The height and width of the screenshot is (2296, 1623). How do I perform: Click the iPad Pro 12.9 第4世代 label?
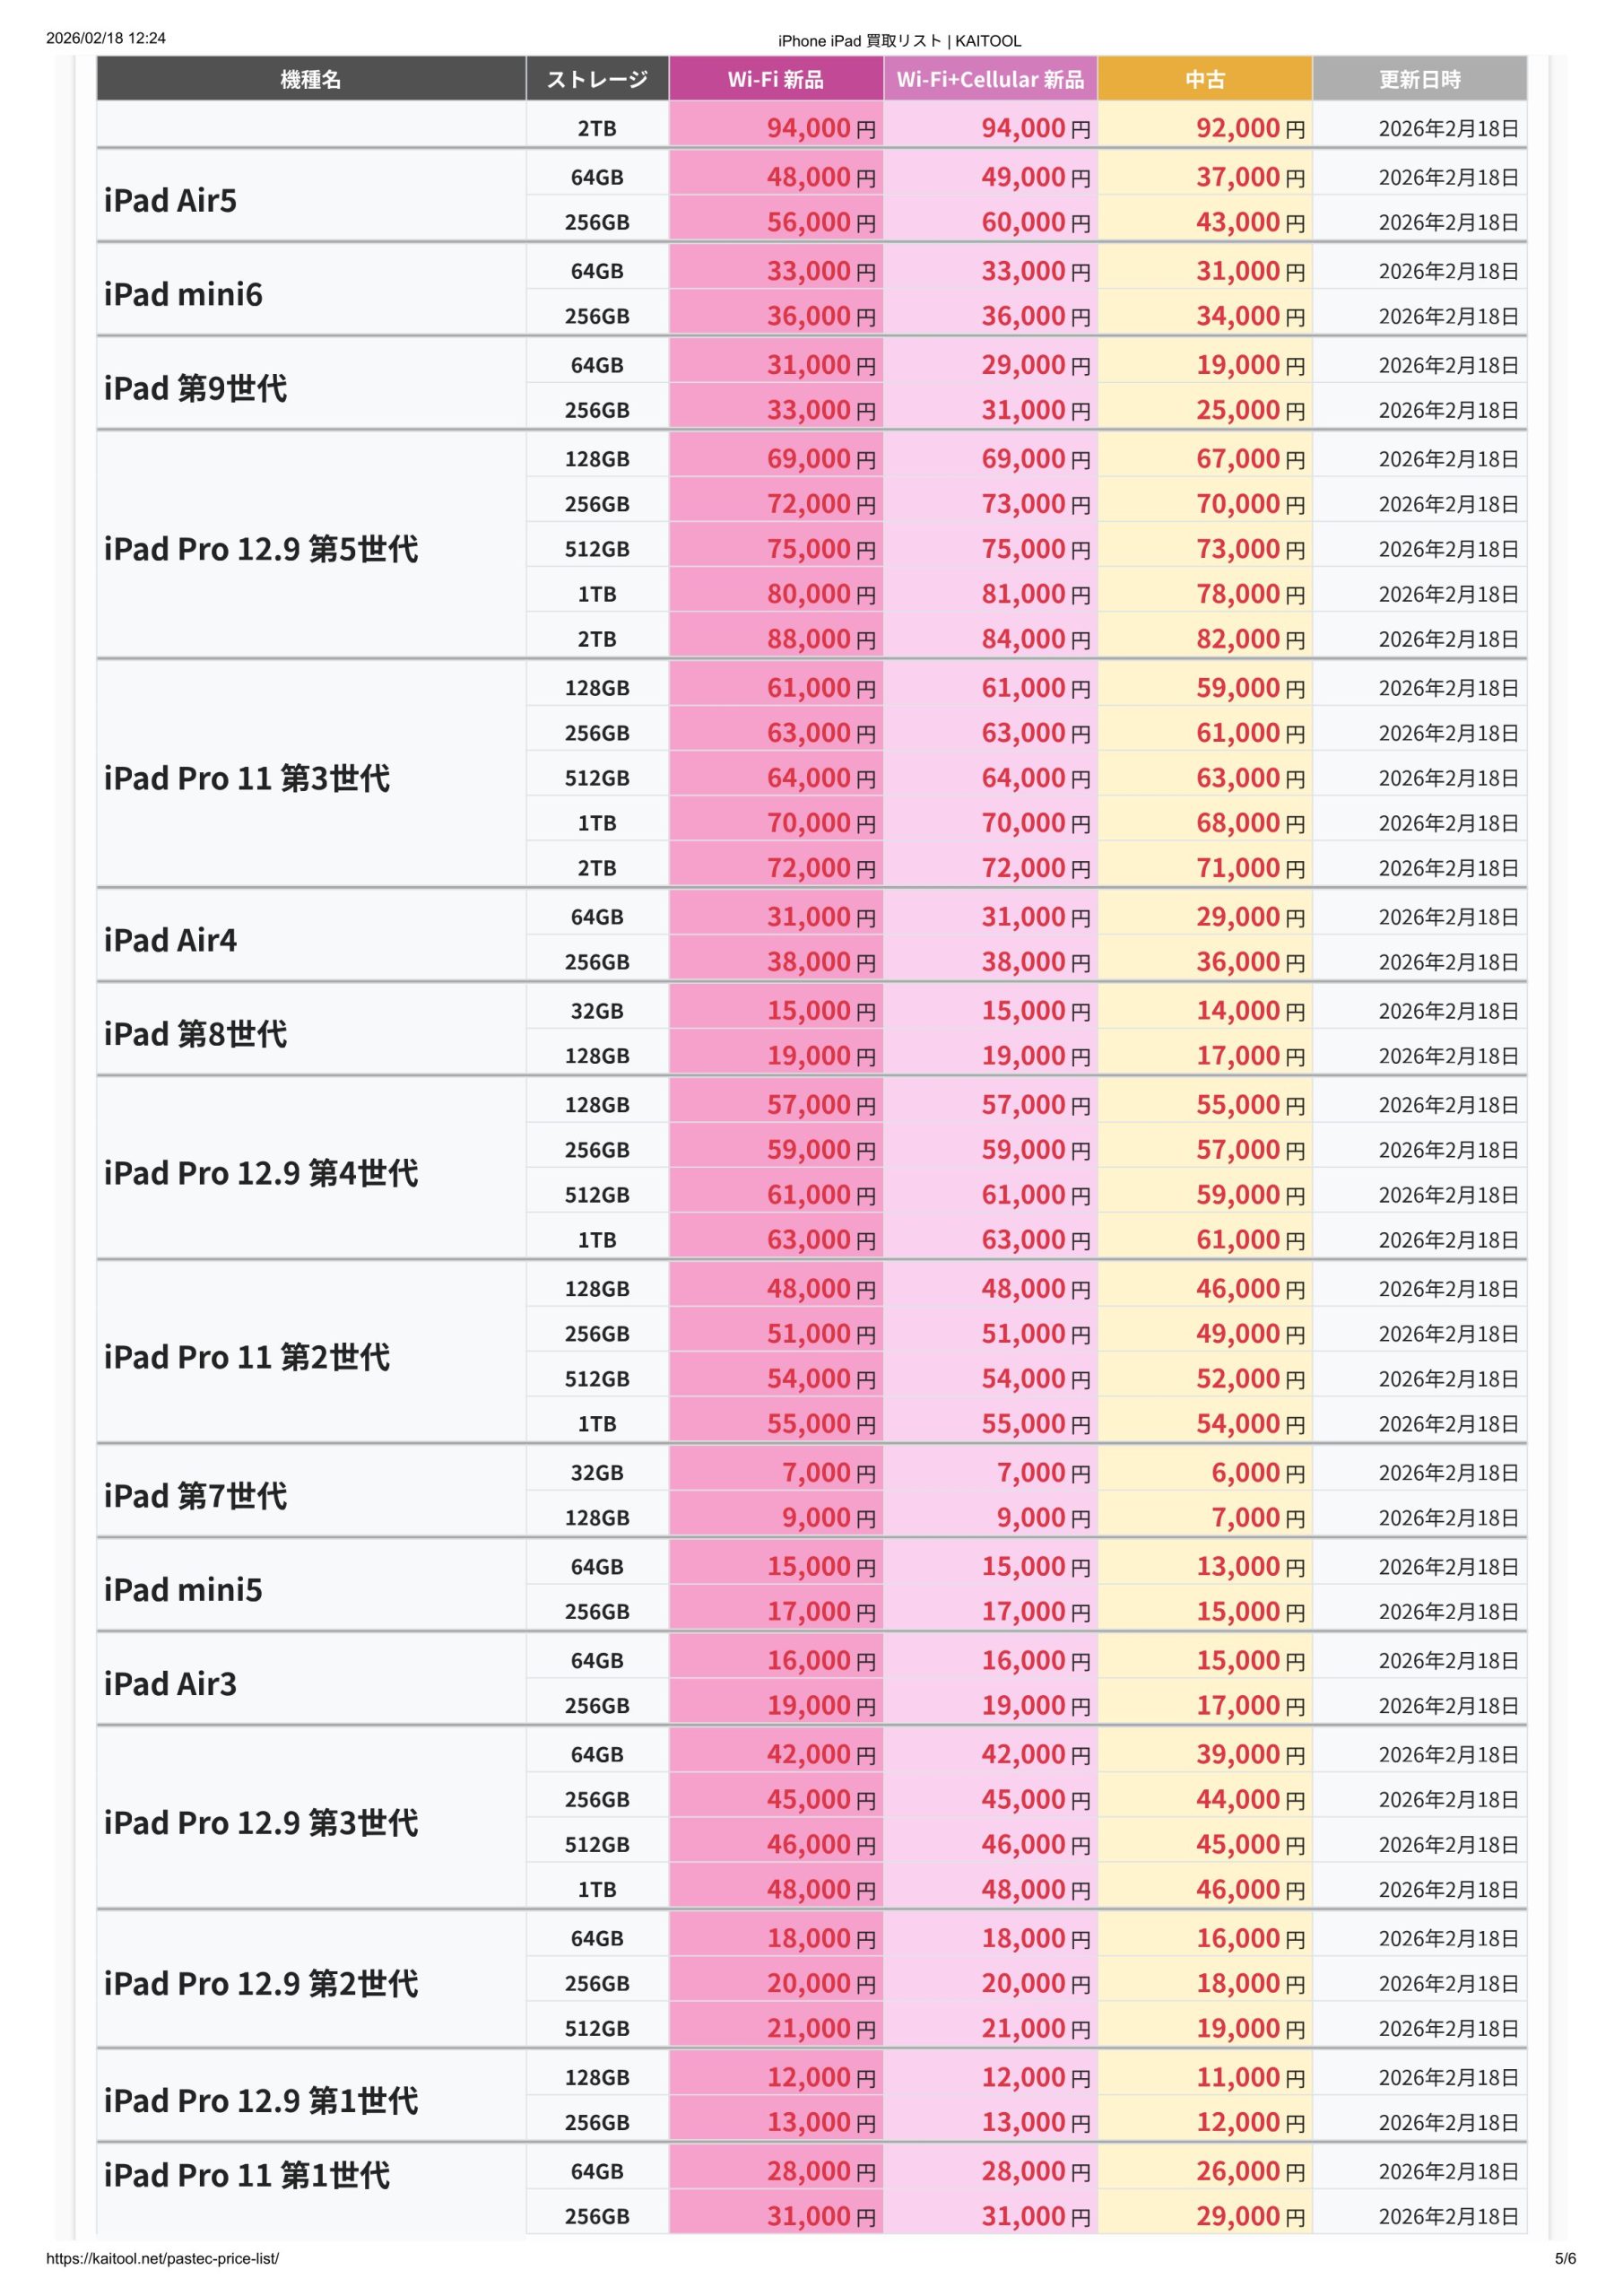[x=261, y=1172]
